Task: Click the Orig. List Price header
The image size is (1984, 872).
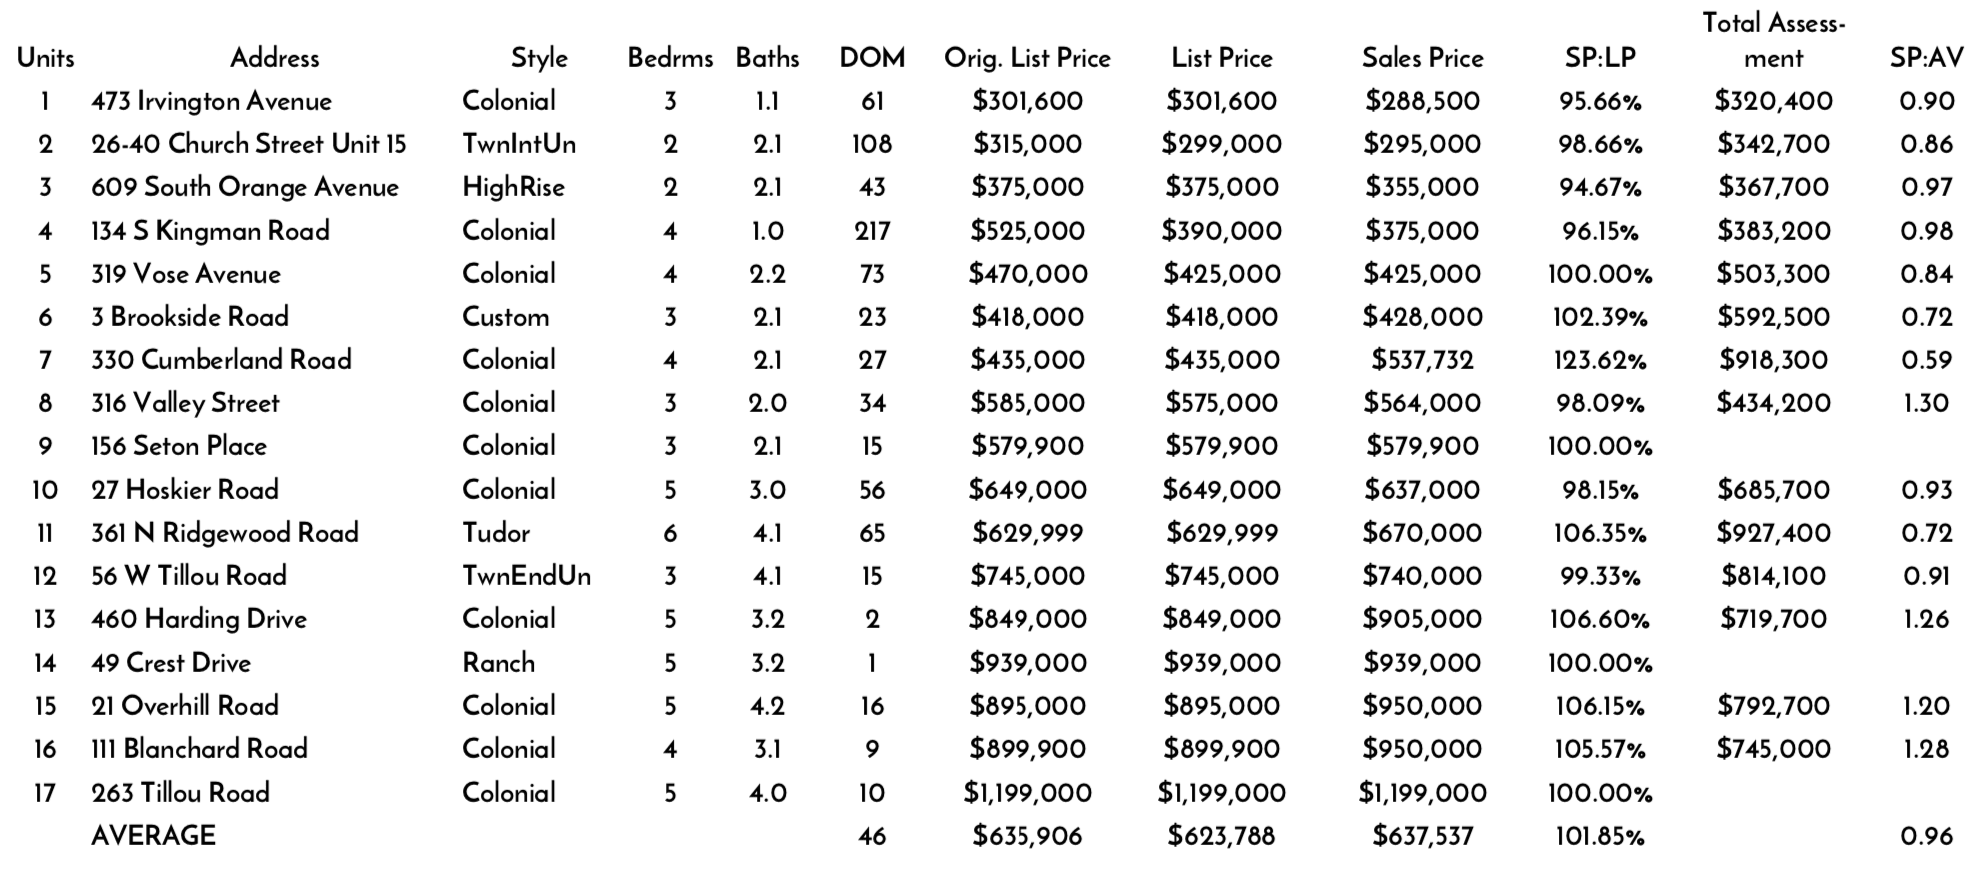Action: 1027,58
